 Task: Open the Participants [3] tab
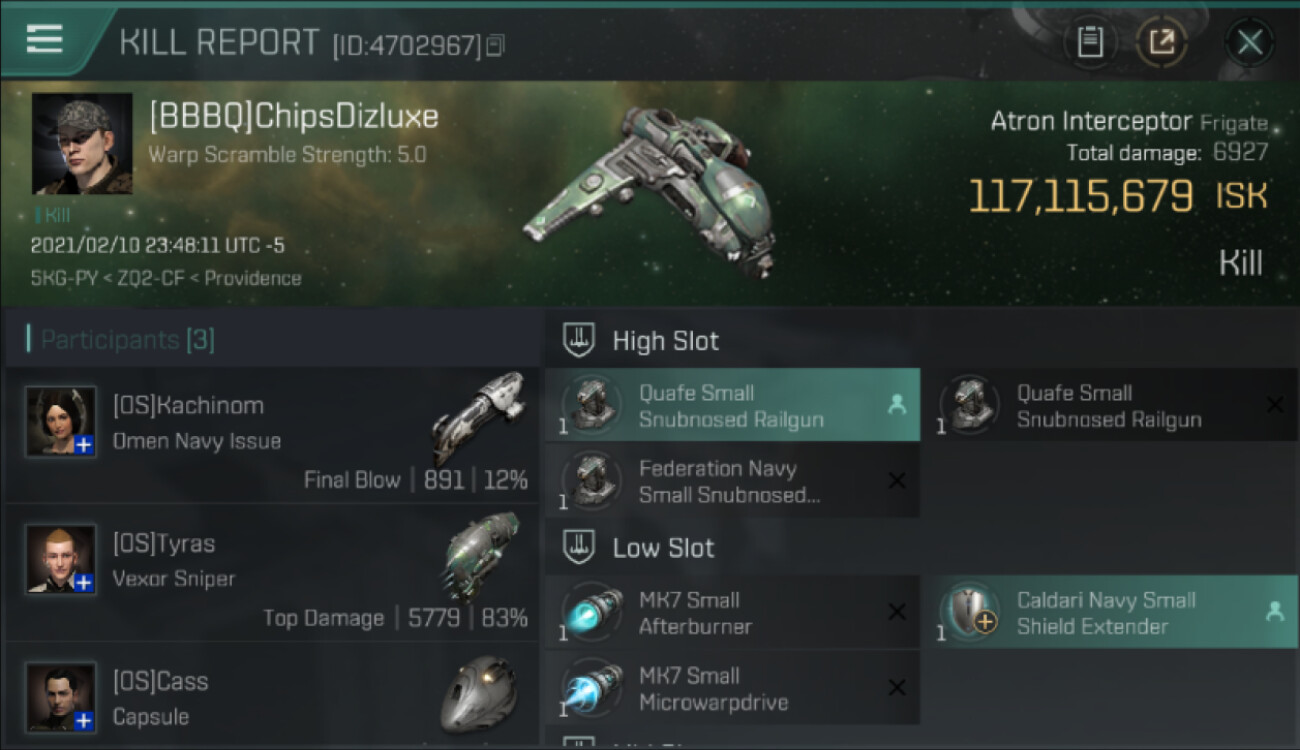coord(127,340)
